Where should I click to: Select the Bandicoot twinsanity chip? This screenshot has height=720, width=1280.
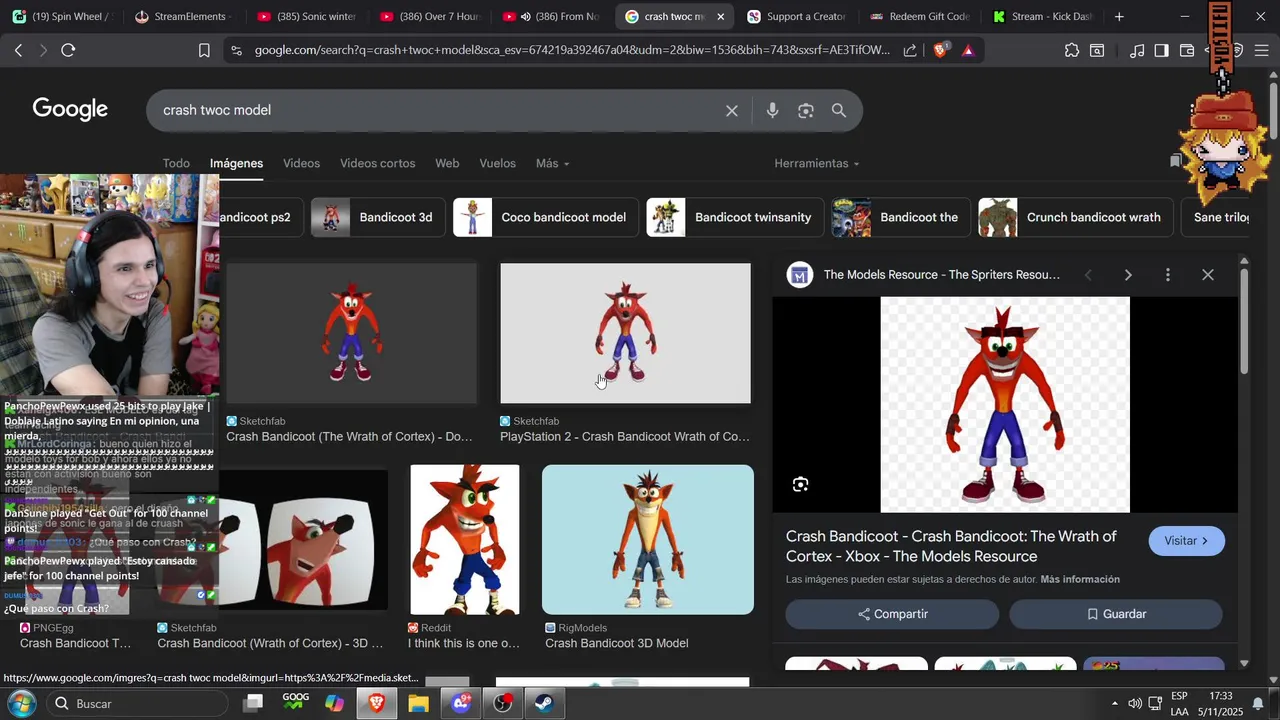(x=735, y=217)
